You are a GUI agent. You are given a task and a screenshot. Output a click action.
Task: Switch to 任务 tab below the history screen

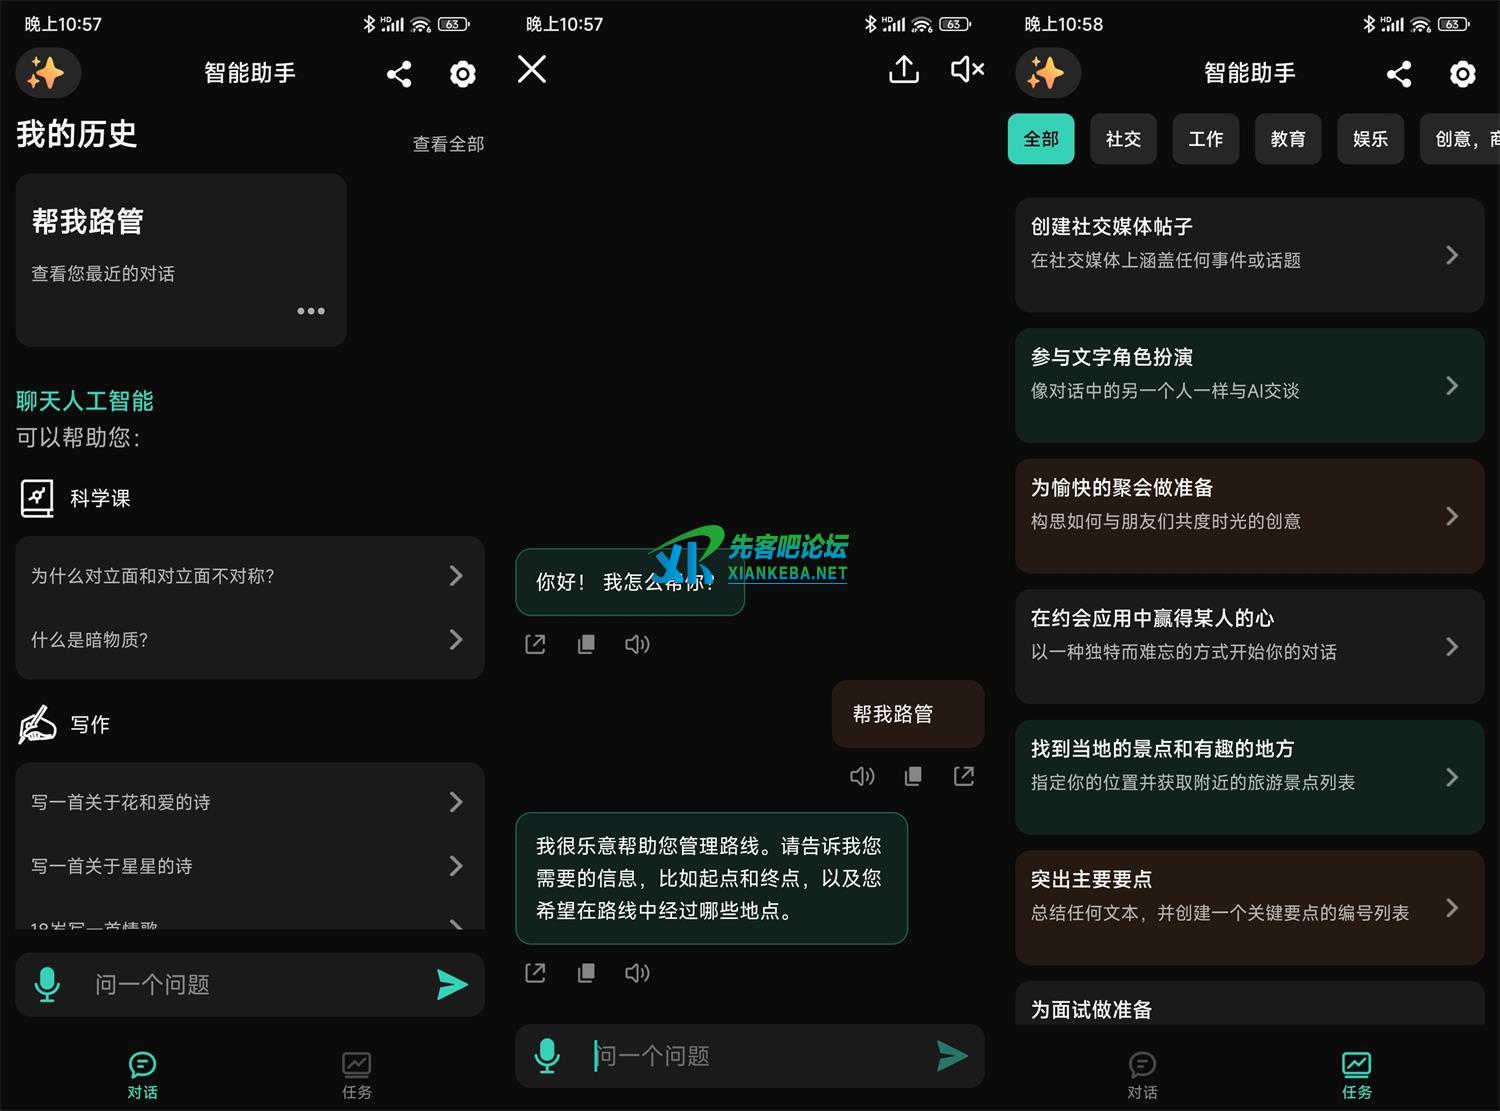click(x=356, y=1074)
